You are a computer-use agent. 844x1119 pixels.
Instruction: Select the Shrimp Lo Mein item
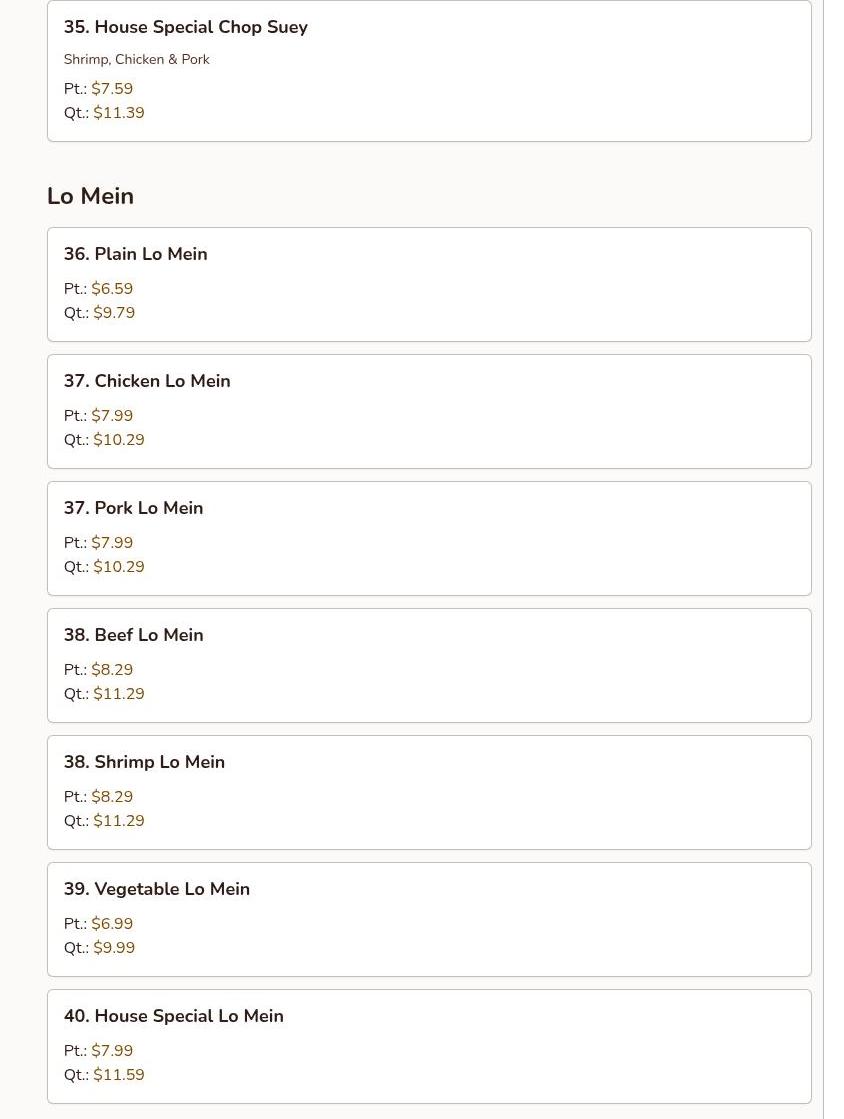428,792
